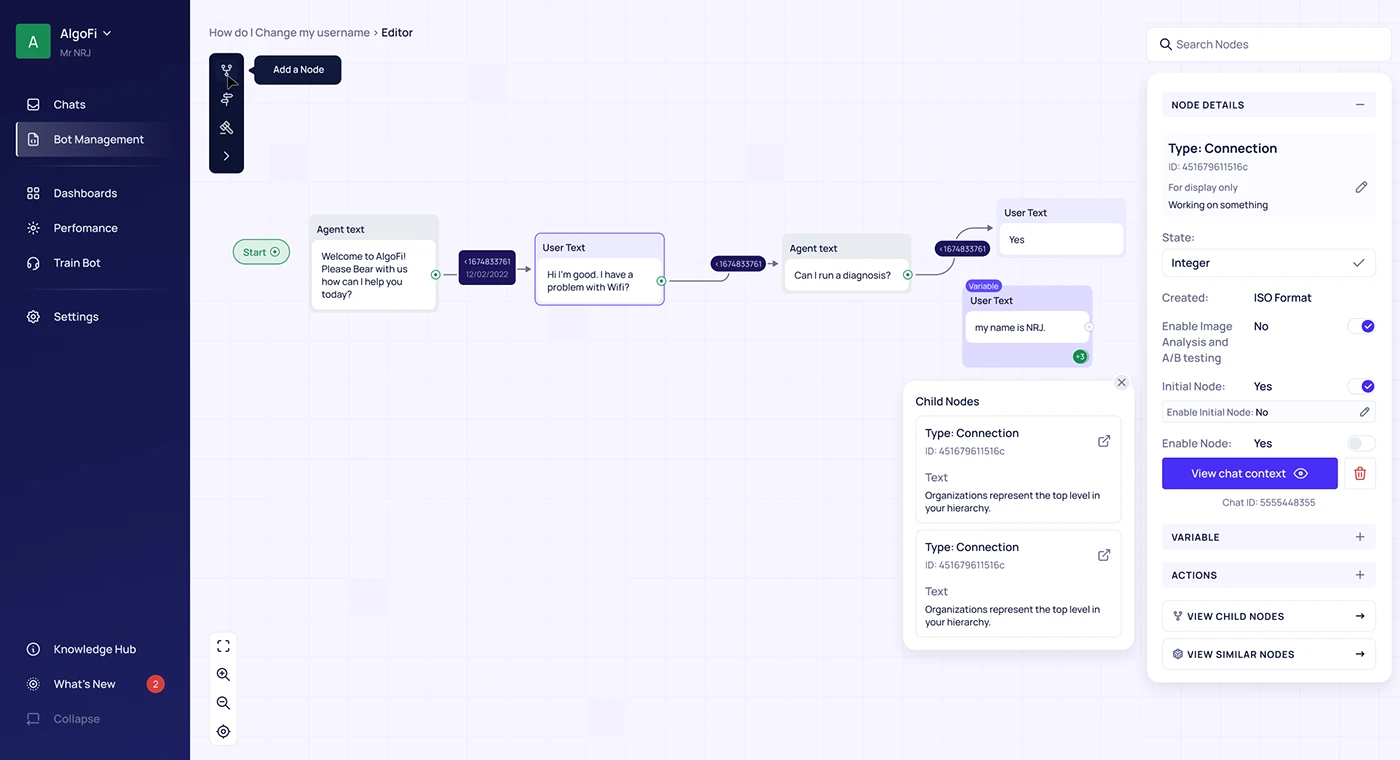Click View Similar Nodes button
Screen dimensions: 1400x760
pyautogui.click(x=1269, y=654)
